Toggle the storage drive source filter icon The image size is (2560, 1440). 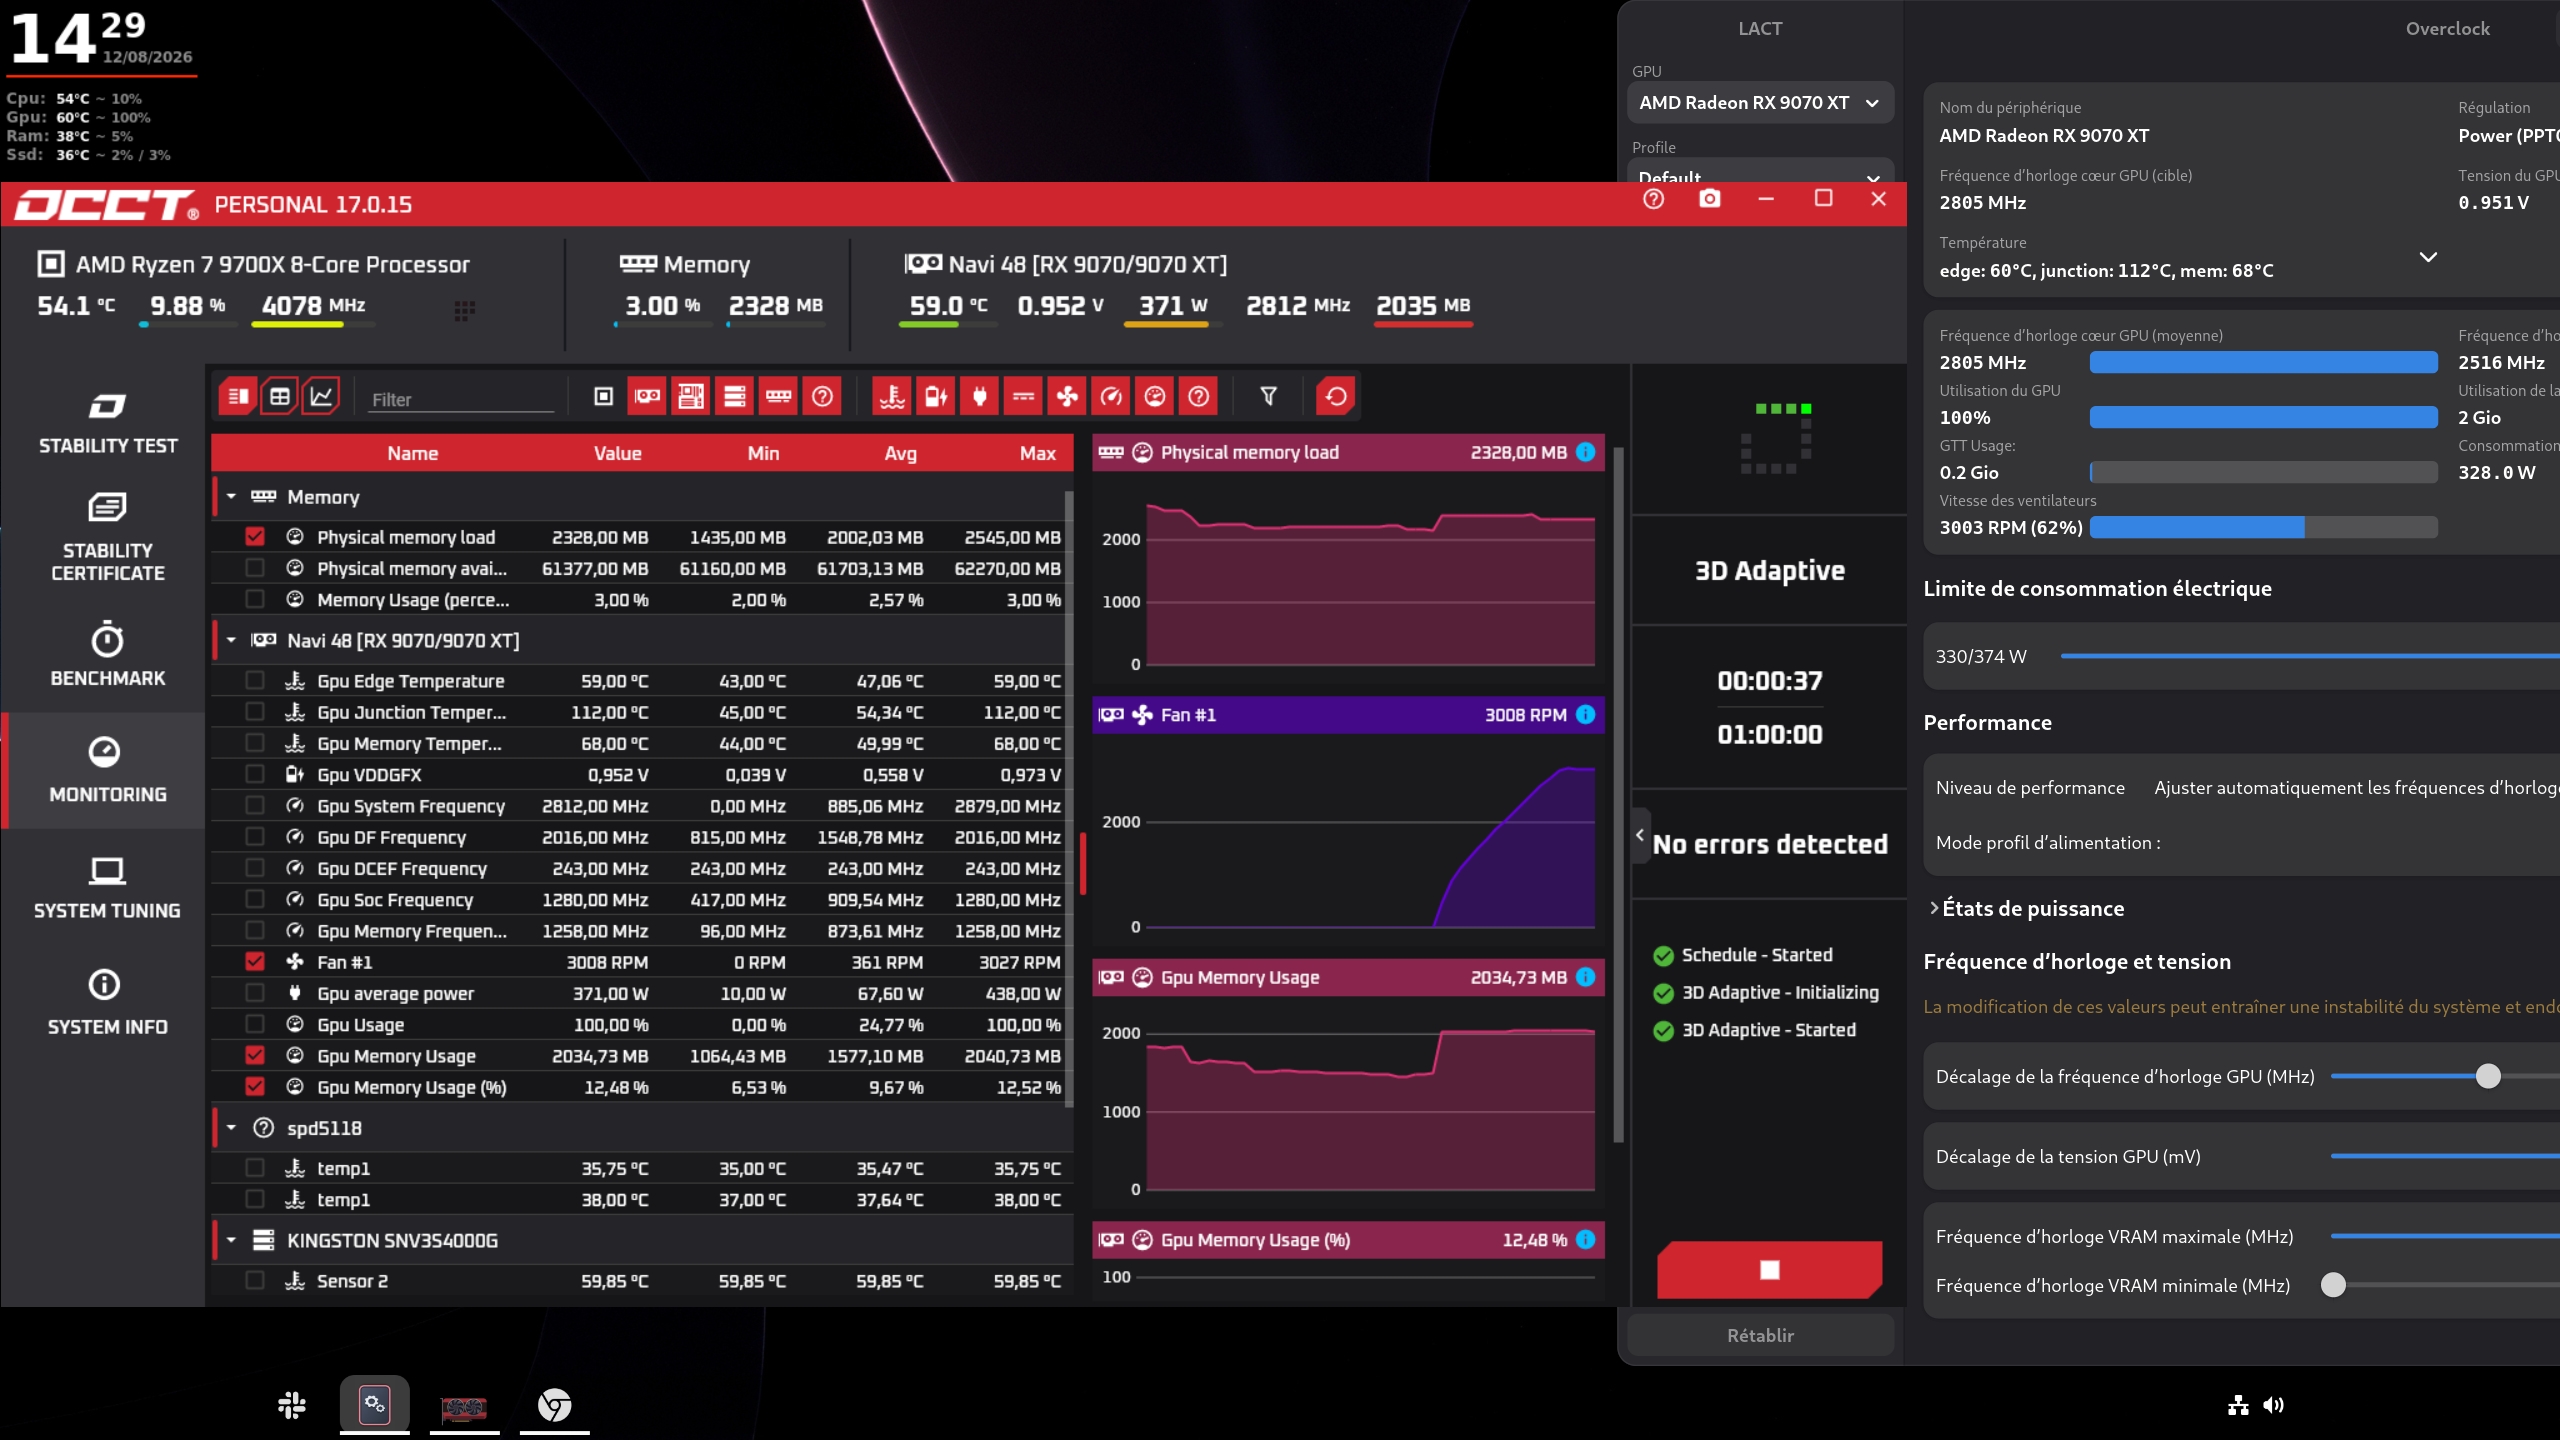(735, 397)
